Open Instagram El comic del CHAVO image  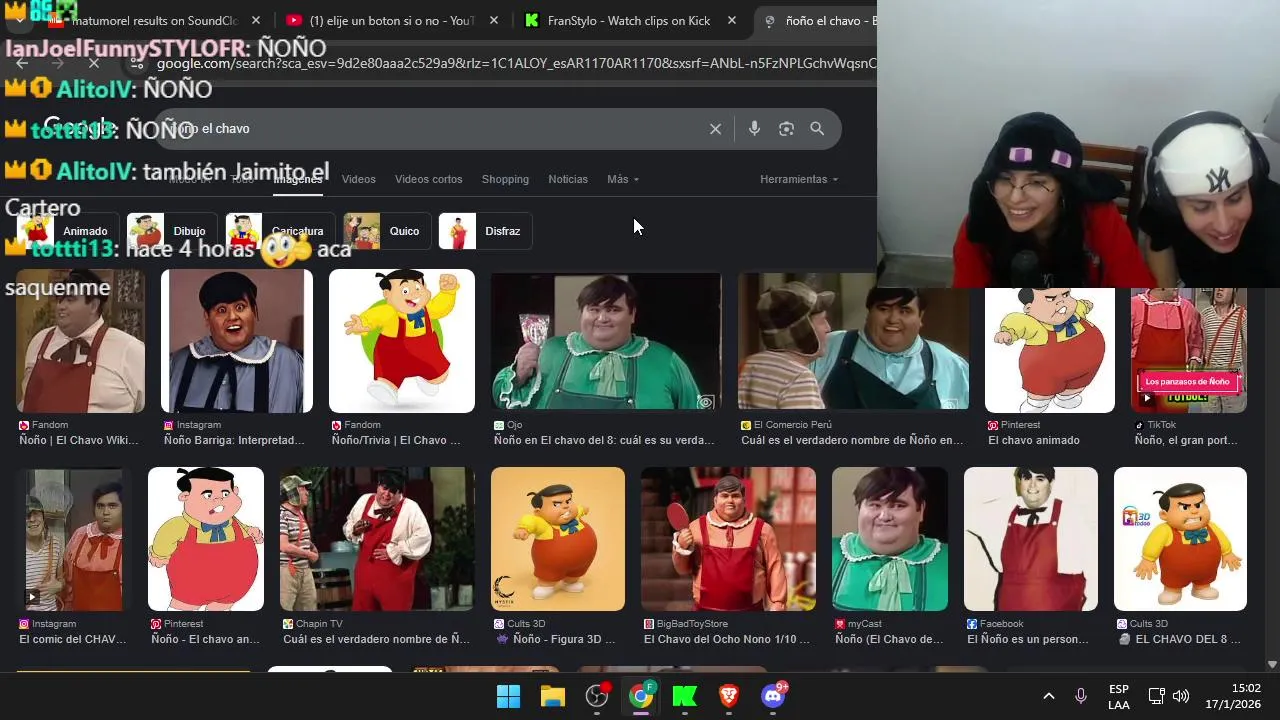(74, 539)
